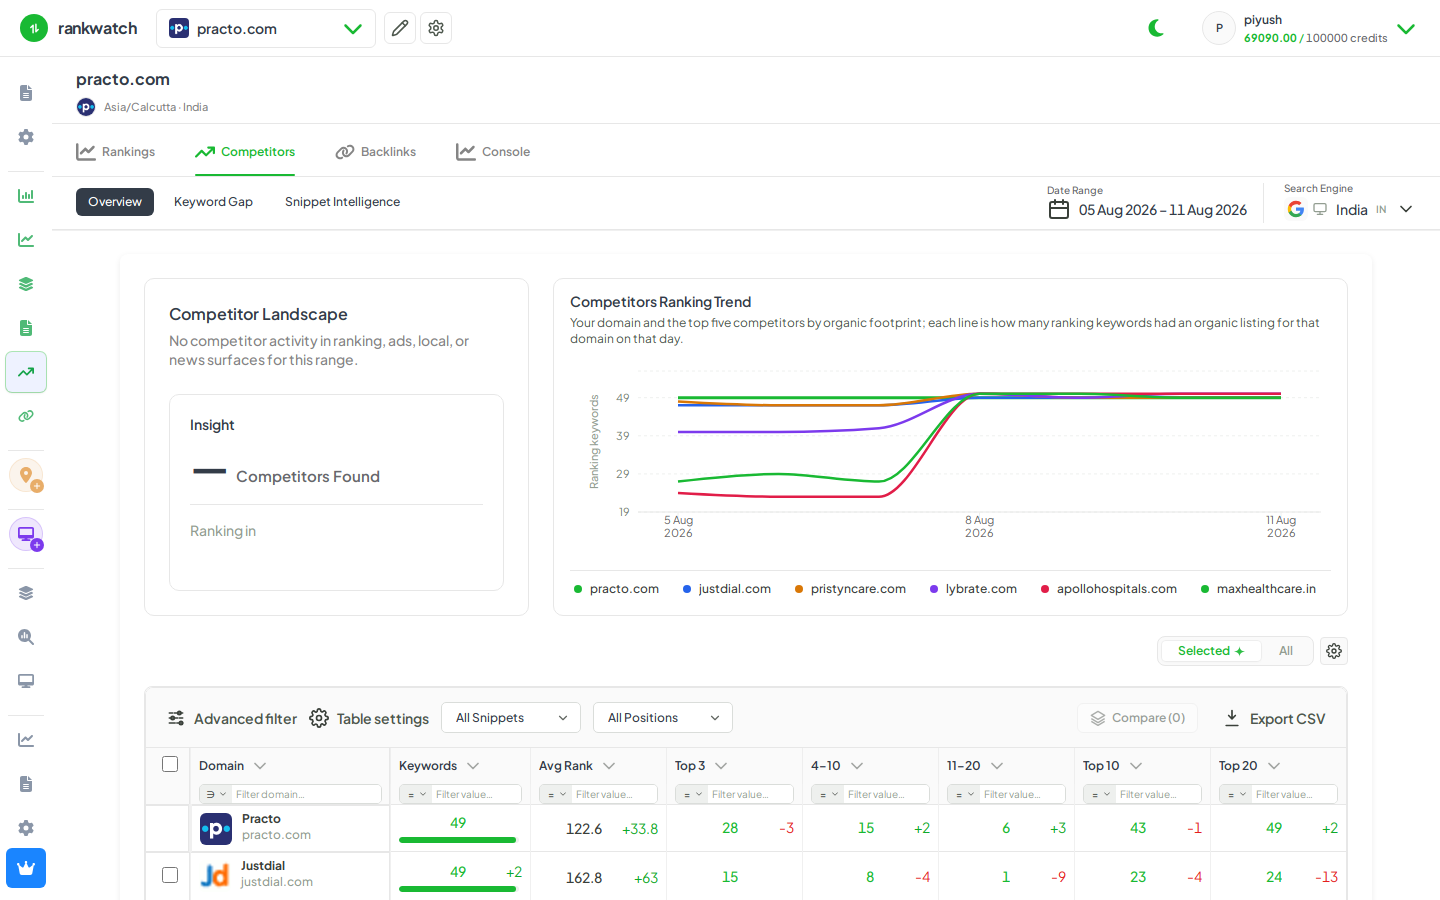The width and height of the screenshot is (1440, 900).
Task: Toggle lybrate.com legend color dot
Action: (x=934, y=589)
